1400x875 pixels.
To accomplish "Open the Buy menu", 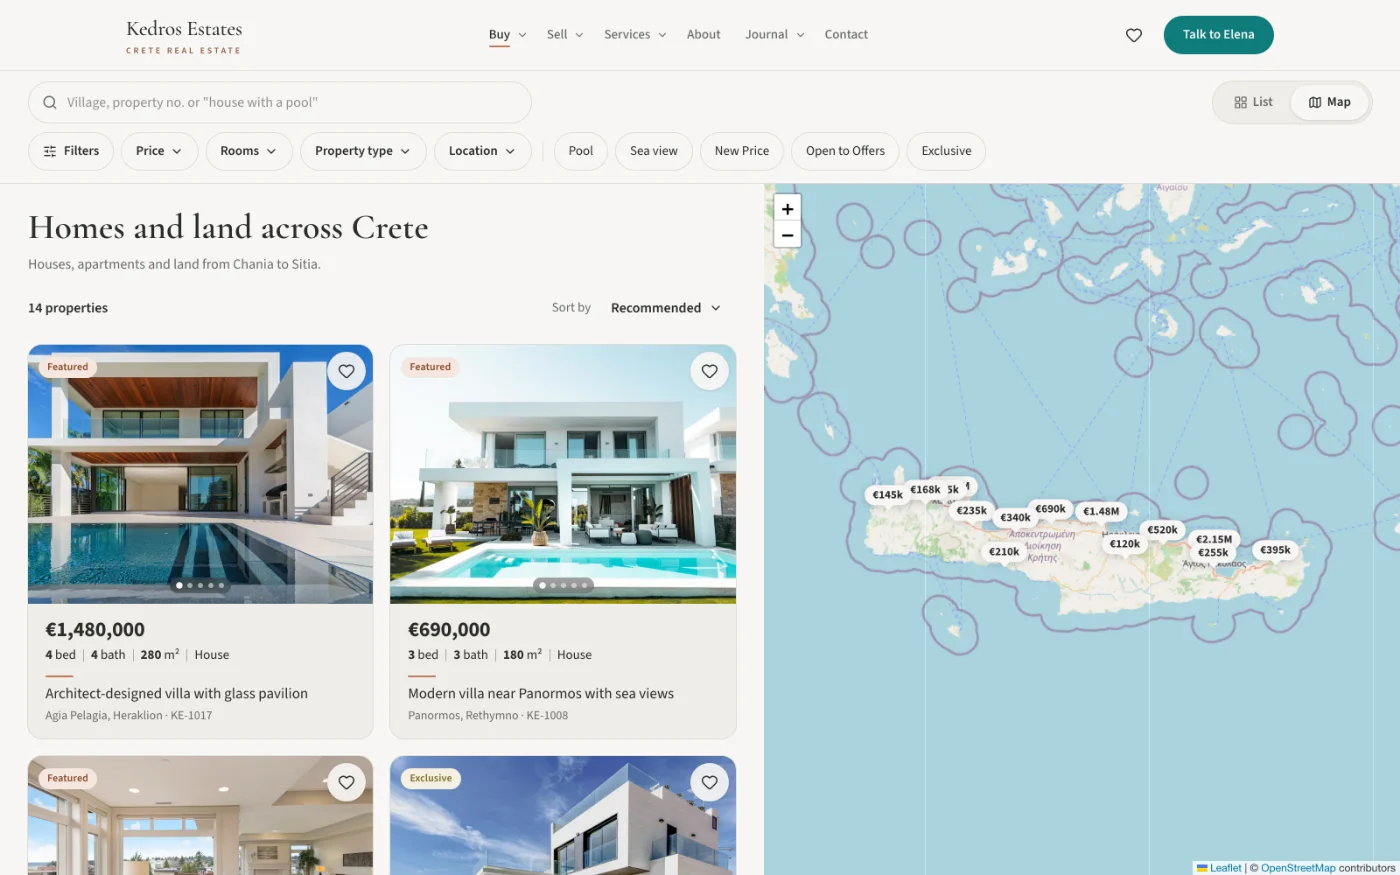I will [507, 35].
